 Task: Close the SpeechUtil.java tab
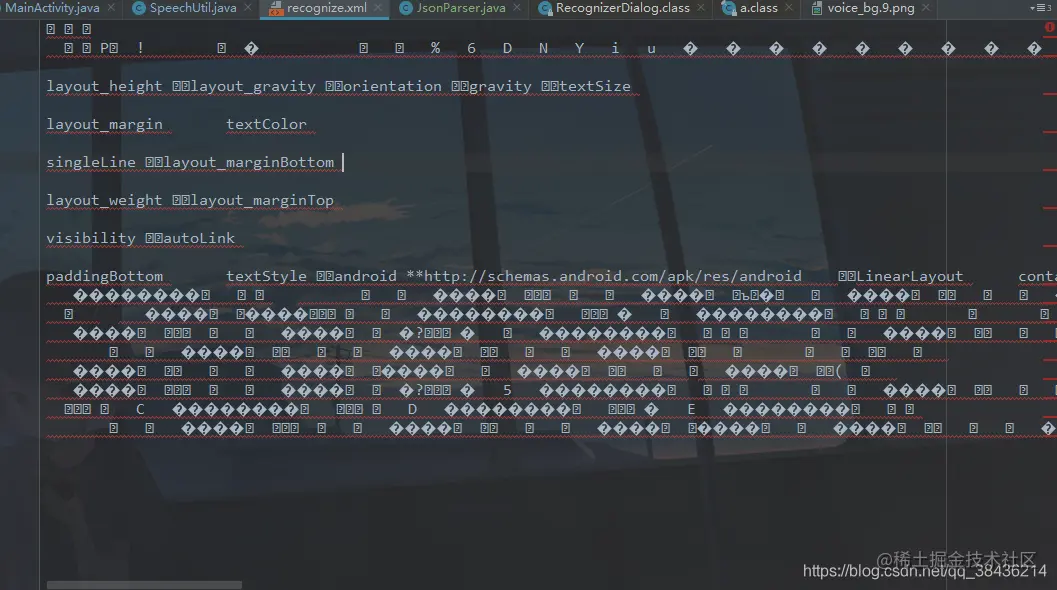(248, 7)
